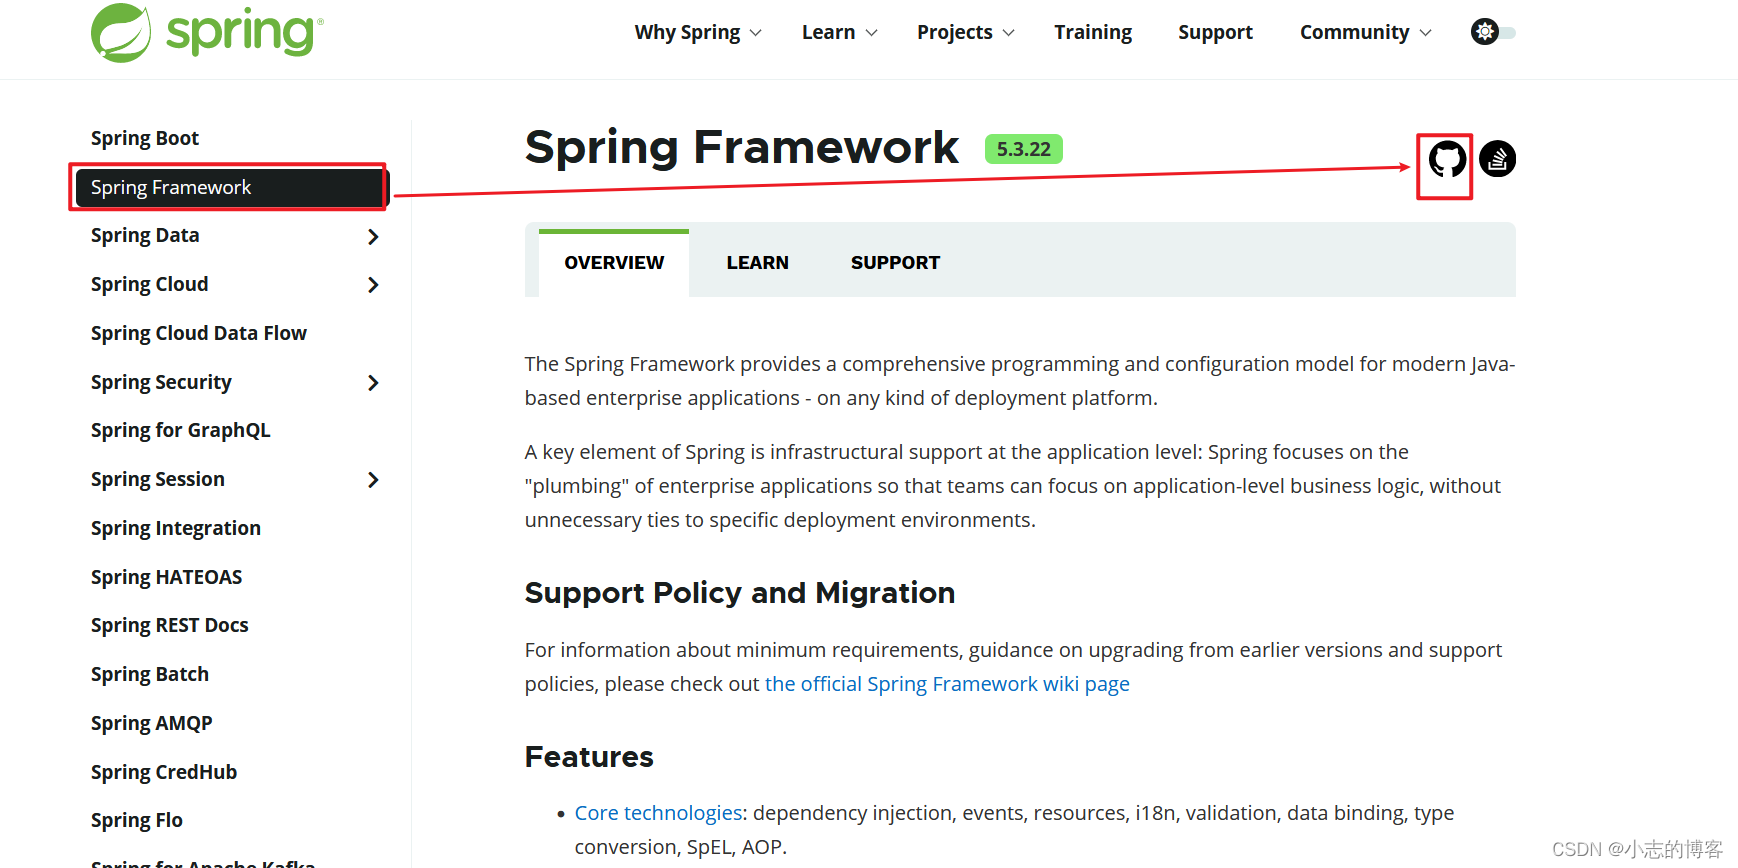Expand the Learn menu in header

click(x=840, y=32)
